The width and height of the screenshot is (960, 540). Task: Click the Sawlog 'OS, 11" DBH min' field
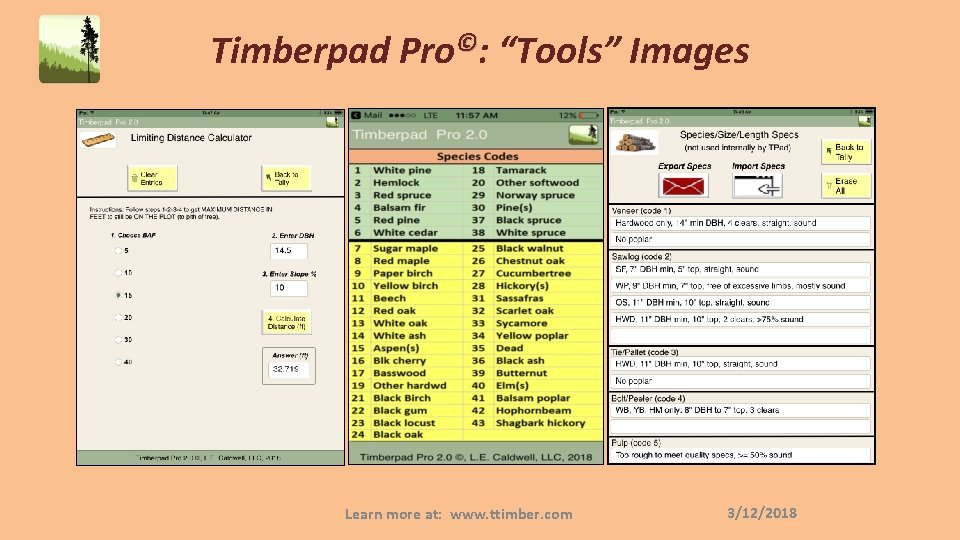pyautogui.click(x=740, y=302)
